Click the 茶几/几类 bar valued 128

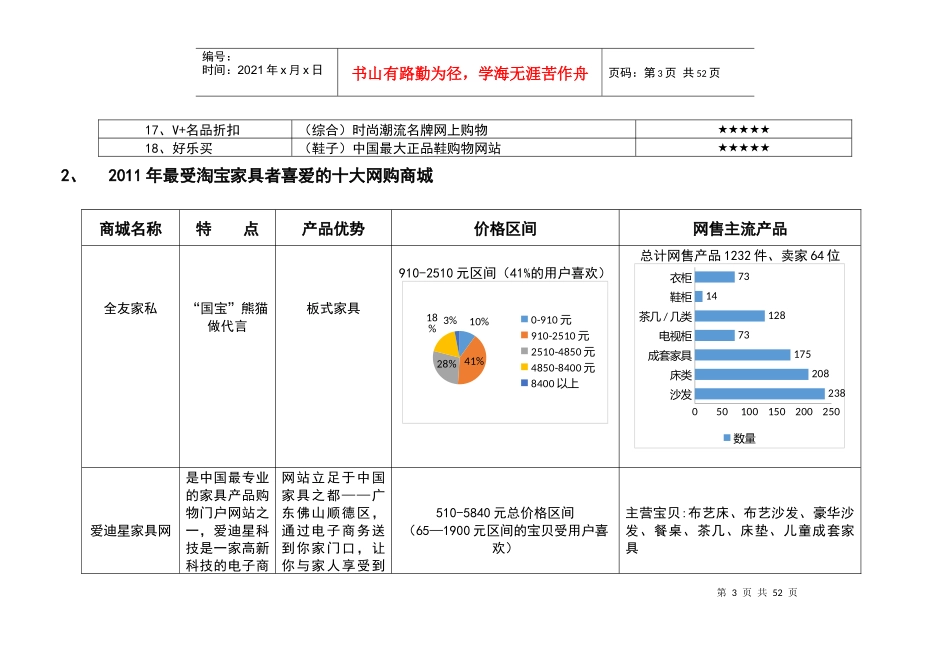pos(729,316)
